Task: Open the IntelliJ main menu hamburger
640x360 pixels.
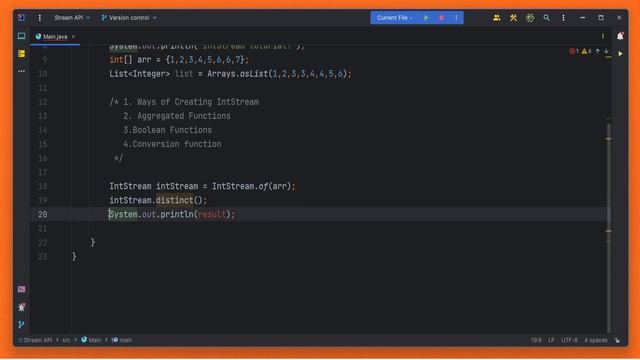Action: click(x=40, y=18)
